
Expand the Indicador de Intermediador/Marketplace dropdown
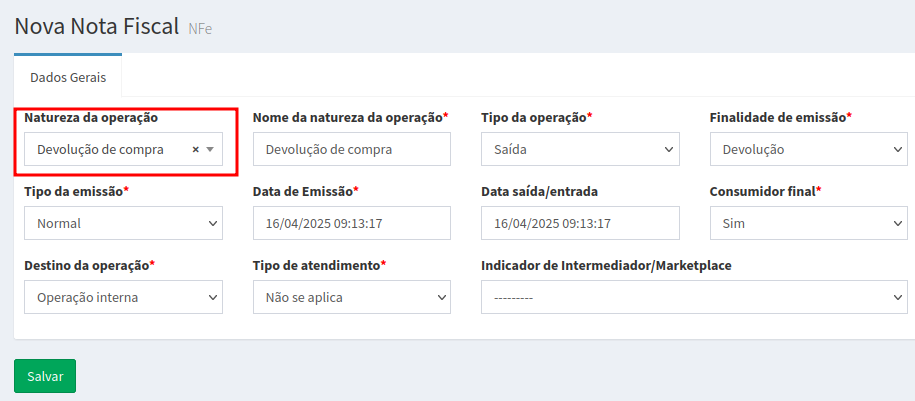coord(694,297)
